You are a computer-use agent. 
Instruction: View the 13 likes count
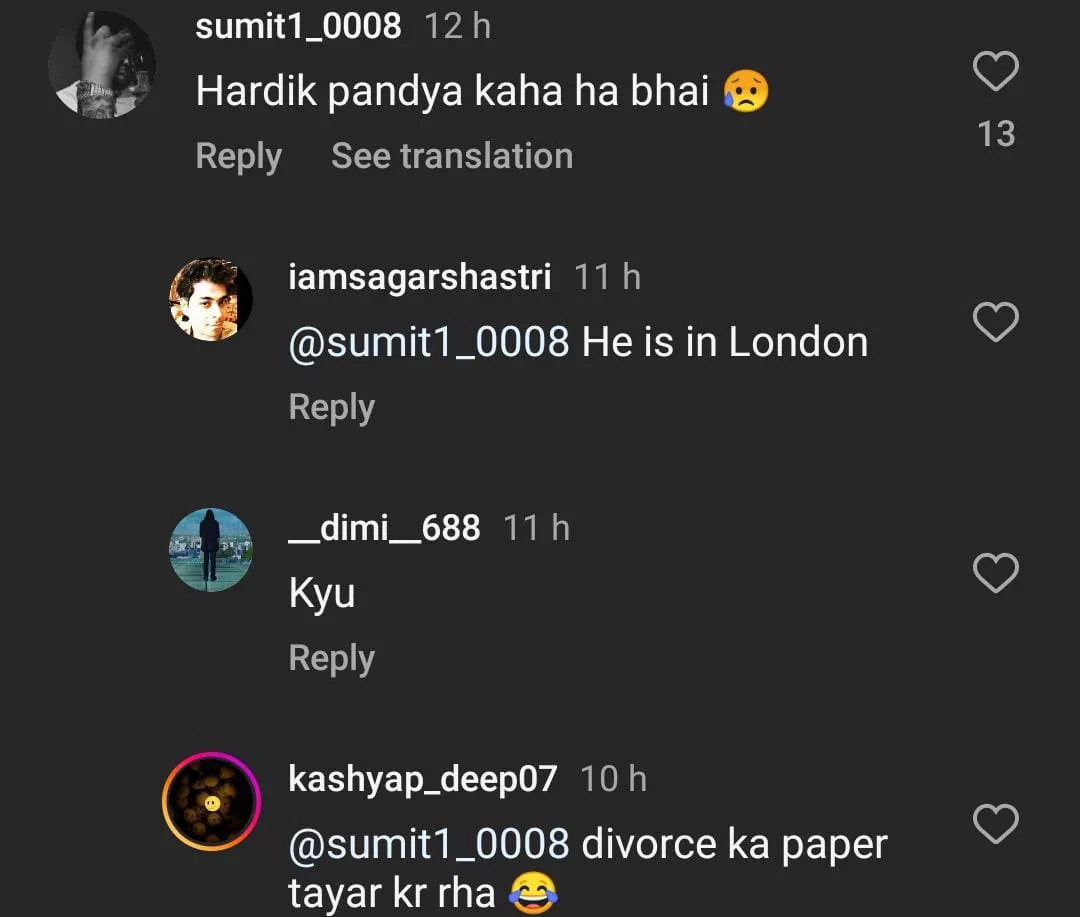coord(995,134)
